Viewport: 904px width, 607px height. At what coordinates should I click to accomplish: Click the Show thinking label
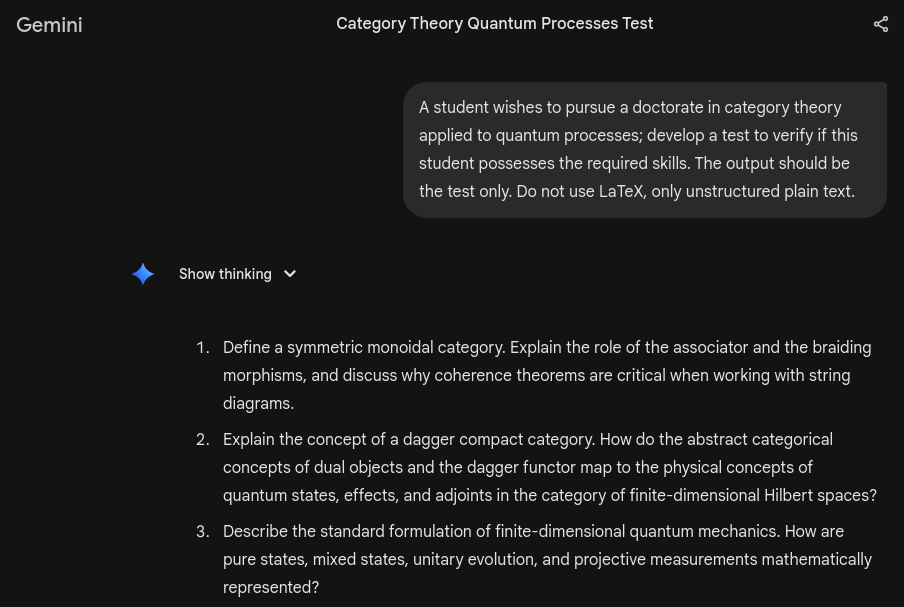225,274
